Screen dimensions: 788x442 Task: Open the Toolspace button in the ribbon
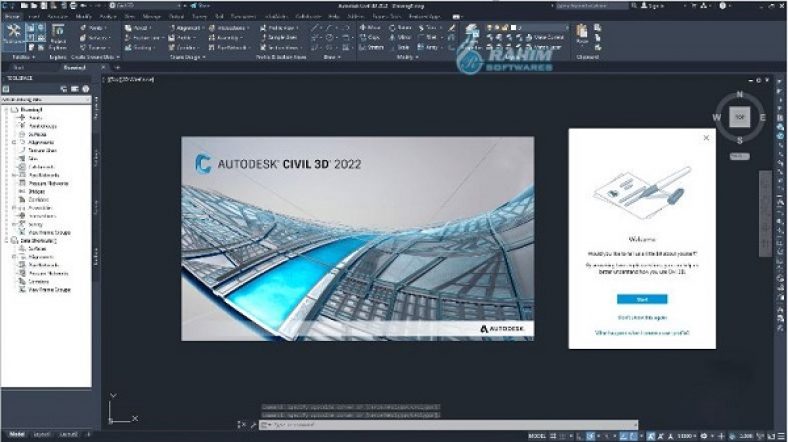point(14,35)
